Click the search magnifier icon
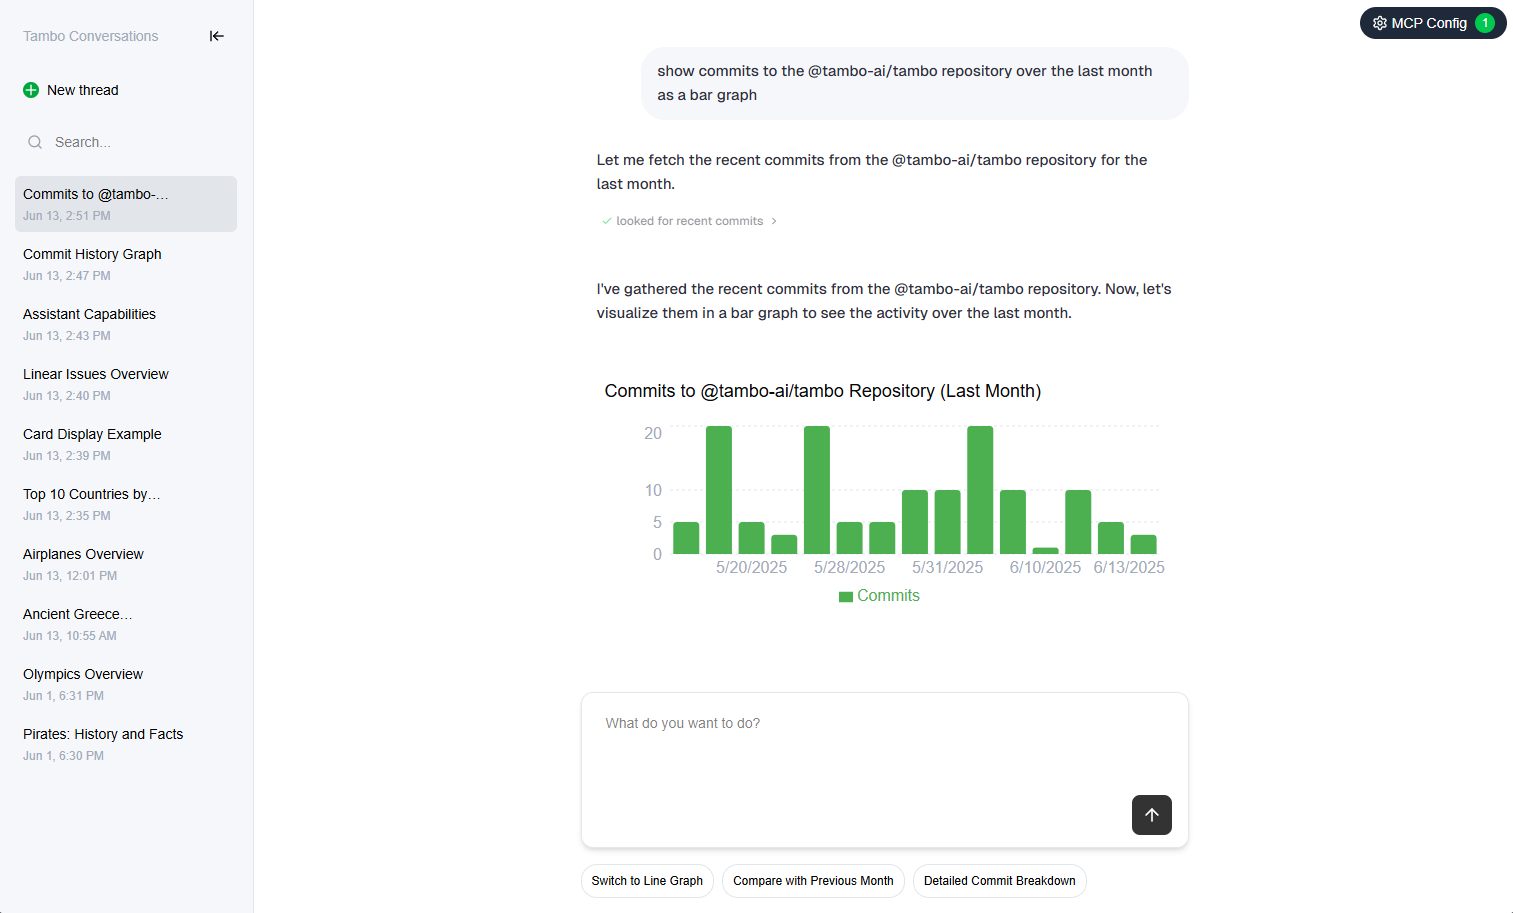 coord(35,142)
